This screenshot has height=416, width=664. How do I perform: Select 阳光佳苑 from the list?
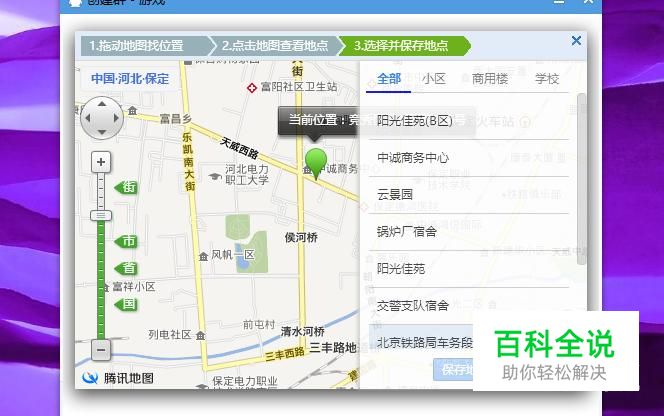click(468, 269)
